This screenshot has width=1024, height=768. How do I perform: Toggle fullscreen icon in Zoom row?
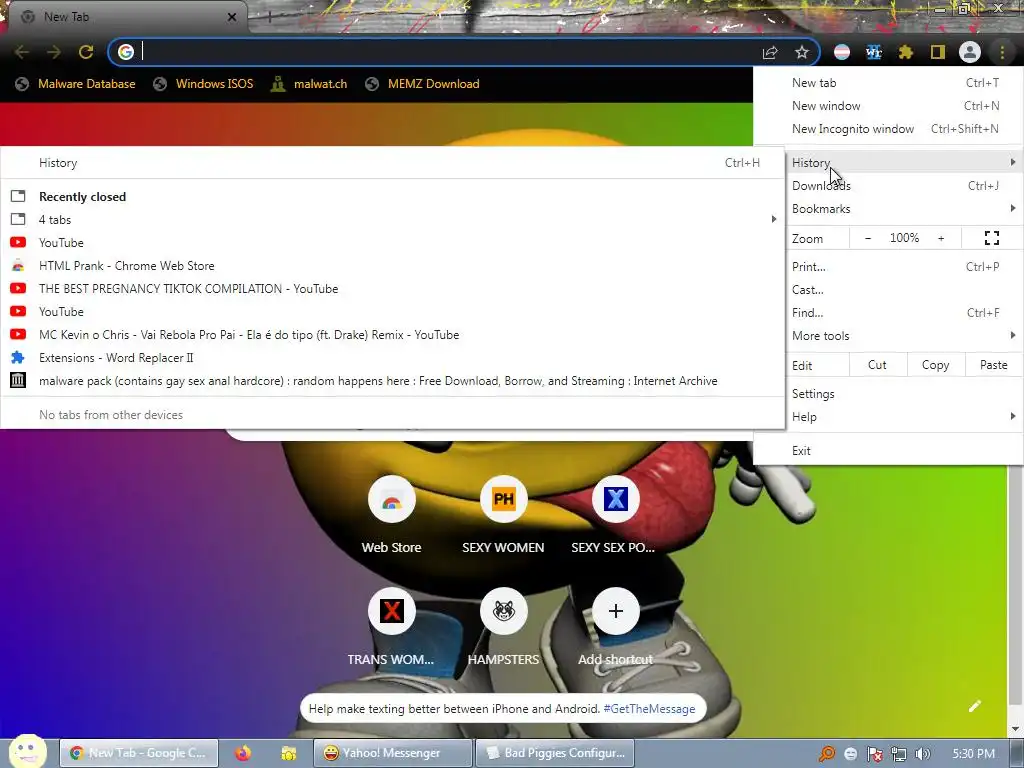[x=991, y=238]
